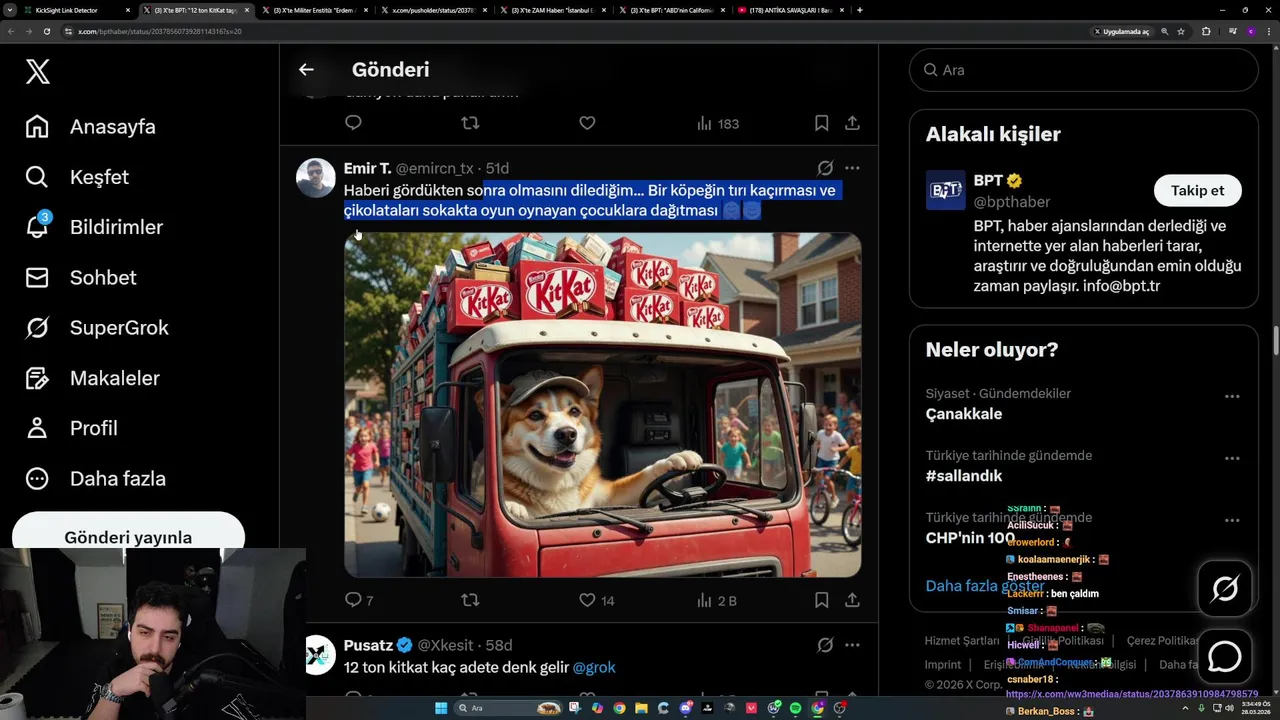Click Windows taskbar search box
Image resolution: width=1280 pixels, height=720 pixels.
click(510, 708)
